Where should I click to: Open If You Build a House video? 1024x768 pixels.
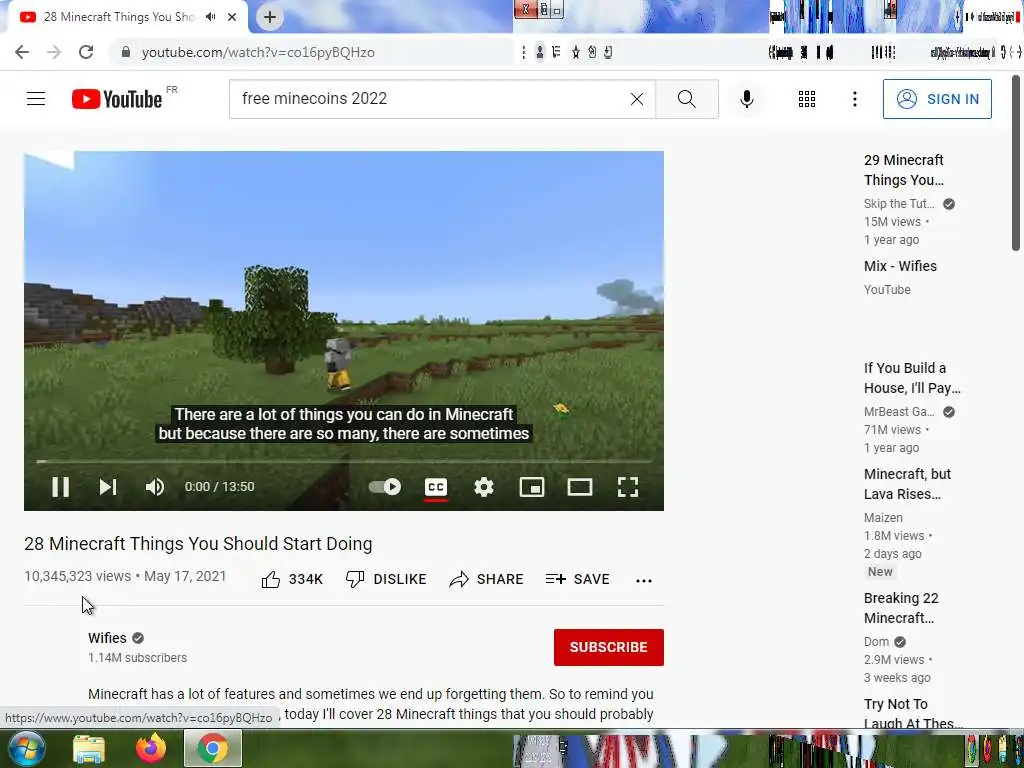click(x=912, y=377)
